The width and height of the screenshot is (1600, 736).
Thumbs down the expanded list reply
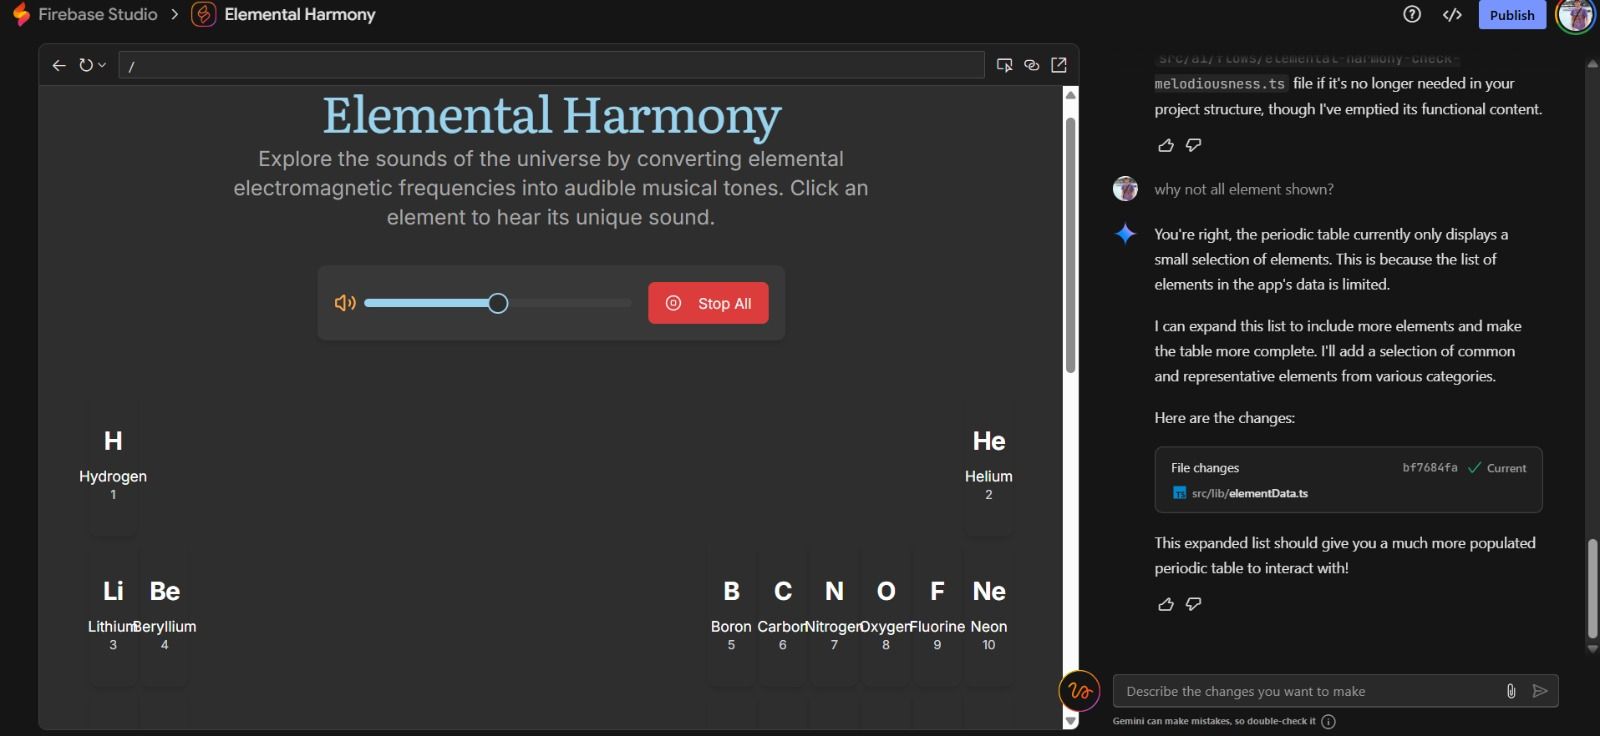tap(1193, 604)
